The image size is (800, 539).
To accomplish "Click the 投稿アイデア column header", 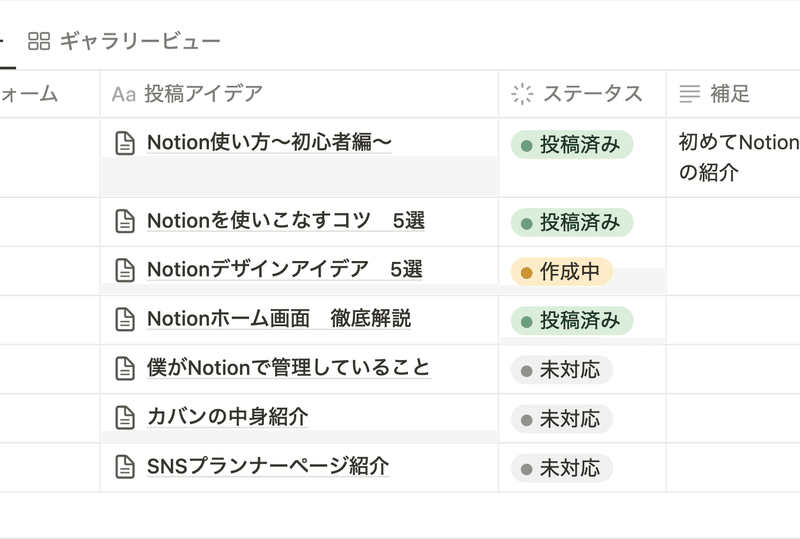I will click(x=299, y=94).
